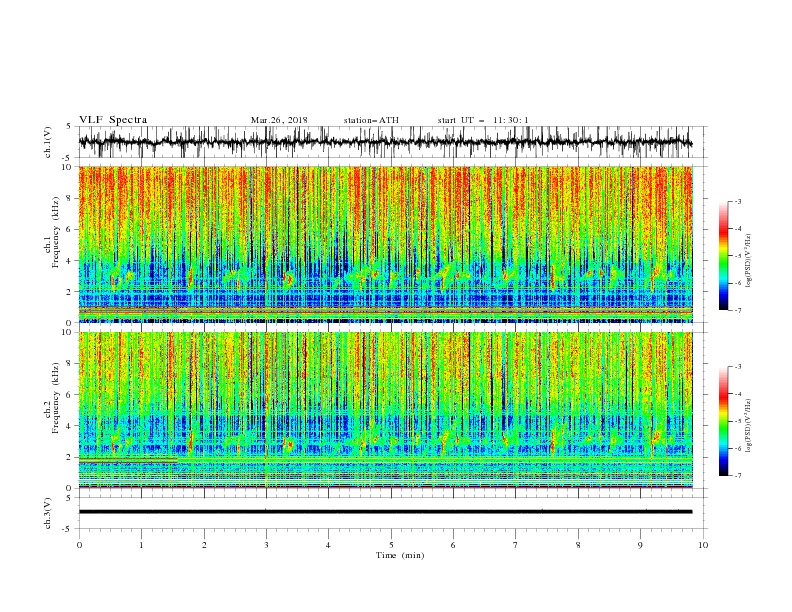Select the "start UT = 11:30:1" text
Viewport: 792px width, 612px height.
(483, 120)
